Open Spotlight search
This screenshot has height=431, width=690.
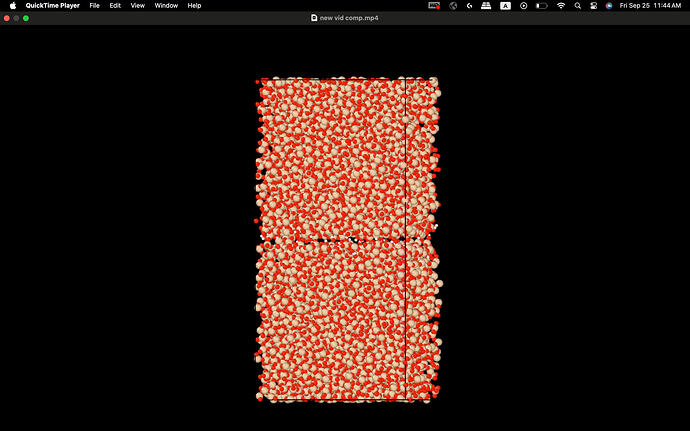coord(578,6)
